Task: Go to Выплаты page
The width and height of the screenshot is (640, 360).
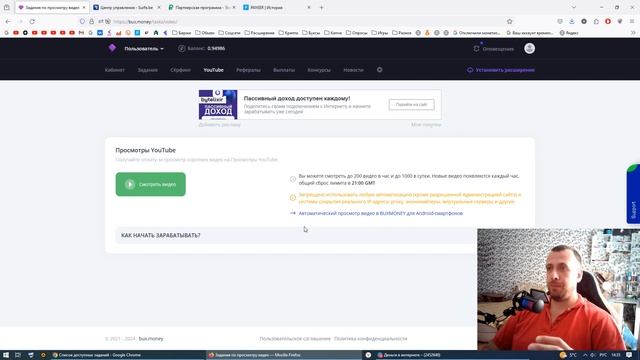Action: 284,70
